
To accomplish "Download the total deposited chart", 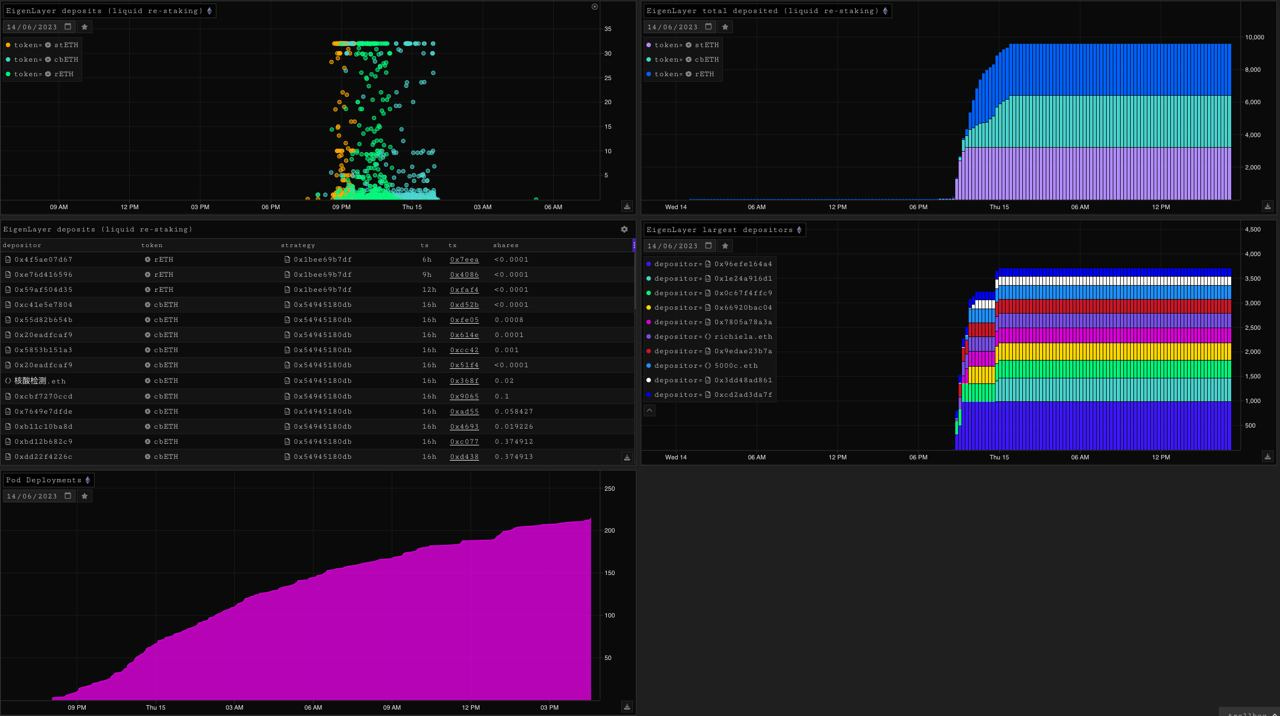I will (1267, 206).
